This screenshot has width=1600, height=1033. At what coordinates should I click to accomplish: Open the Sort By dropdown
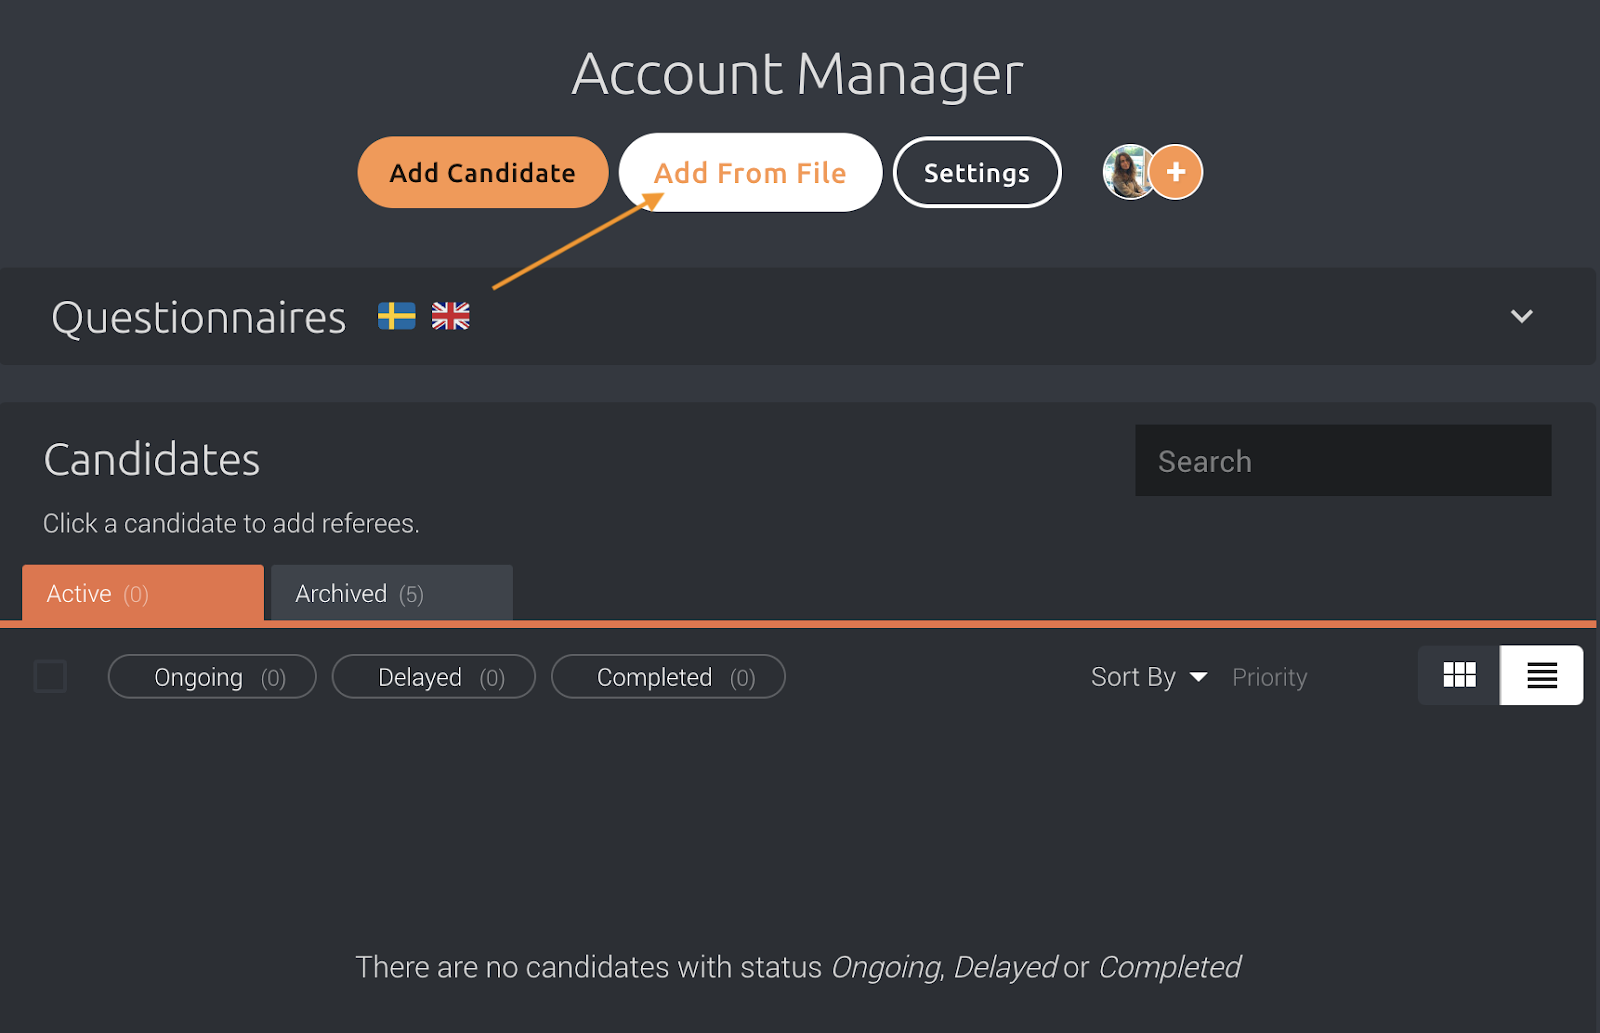1149,677
